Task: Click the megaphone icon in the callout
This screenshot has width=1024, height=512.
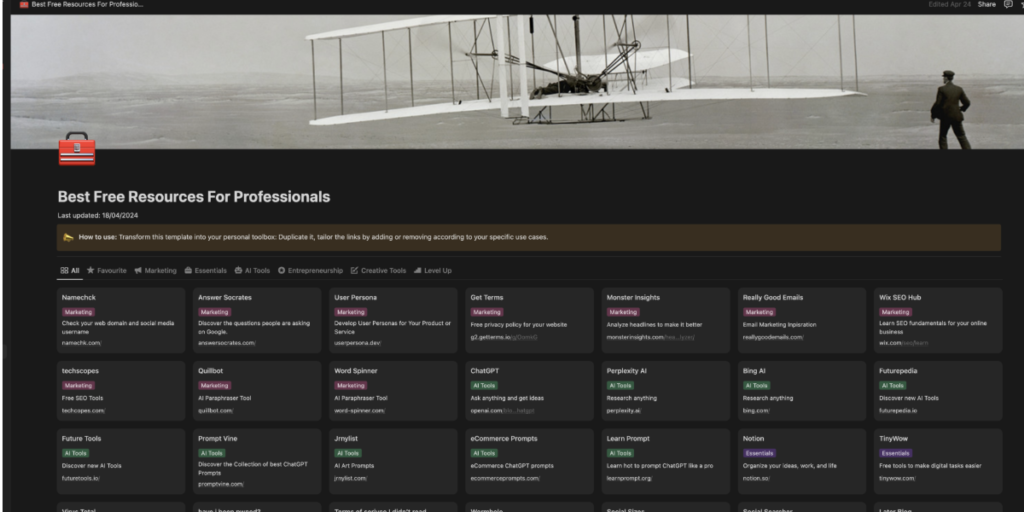Action: pos(68,237)
